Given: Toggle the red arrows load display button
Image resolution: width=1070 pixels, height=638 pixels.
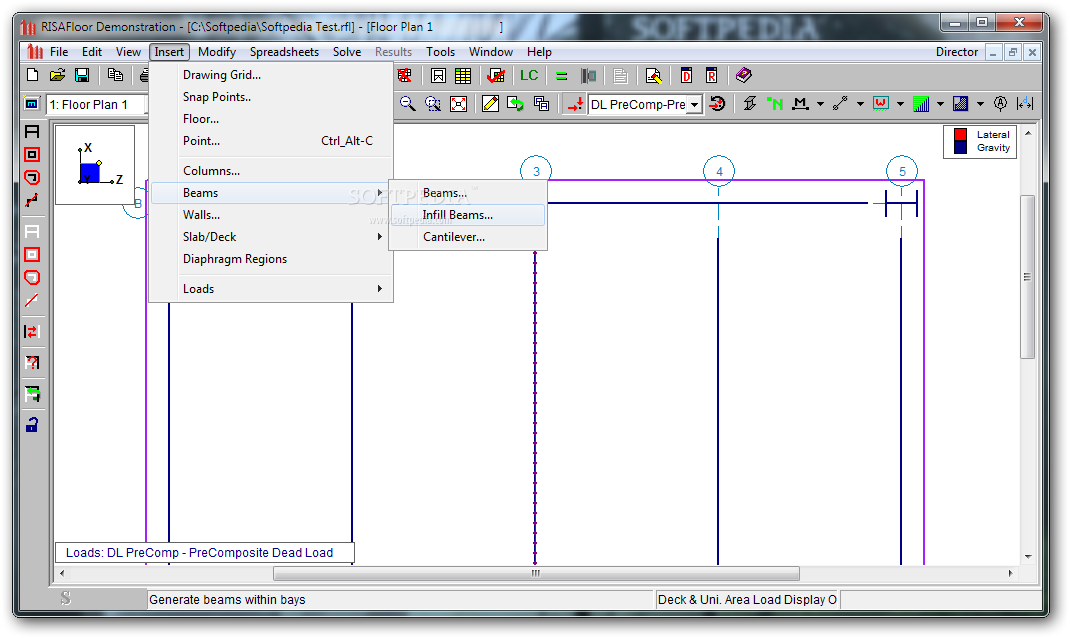Looking at the screenshot, I should [x=575, y=104].
